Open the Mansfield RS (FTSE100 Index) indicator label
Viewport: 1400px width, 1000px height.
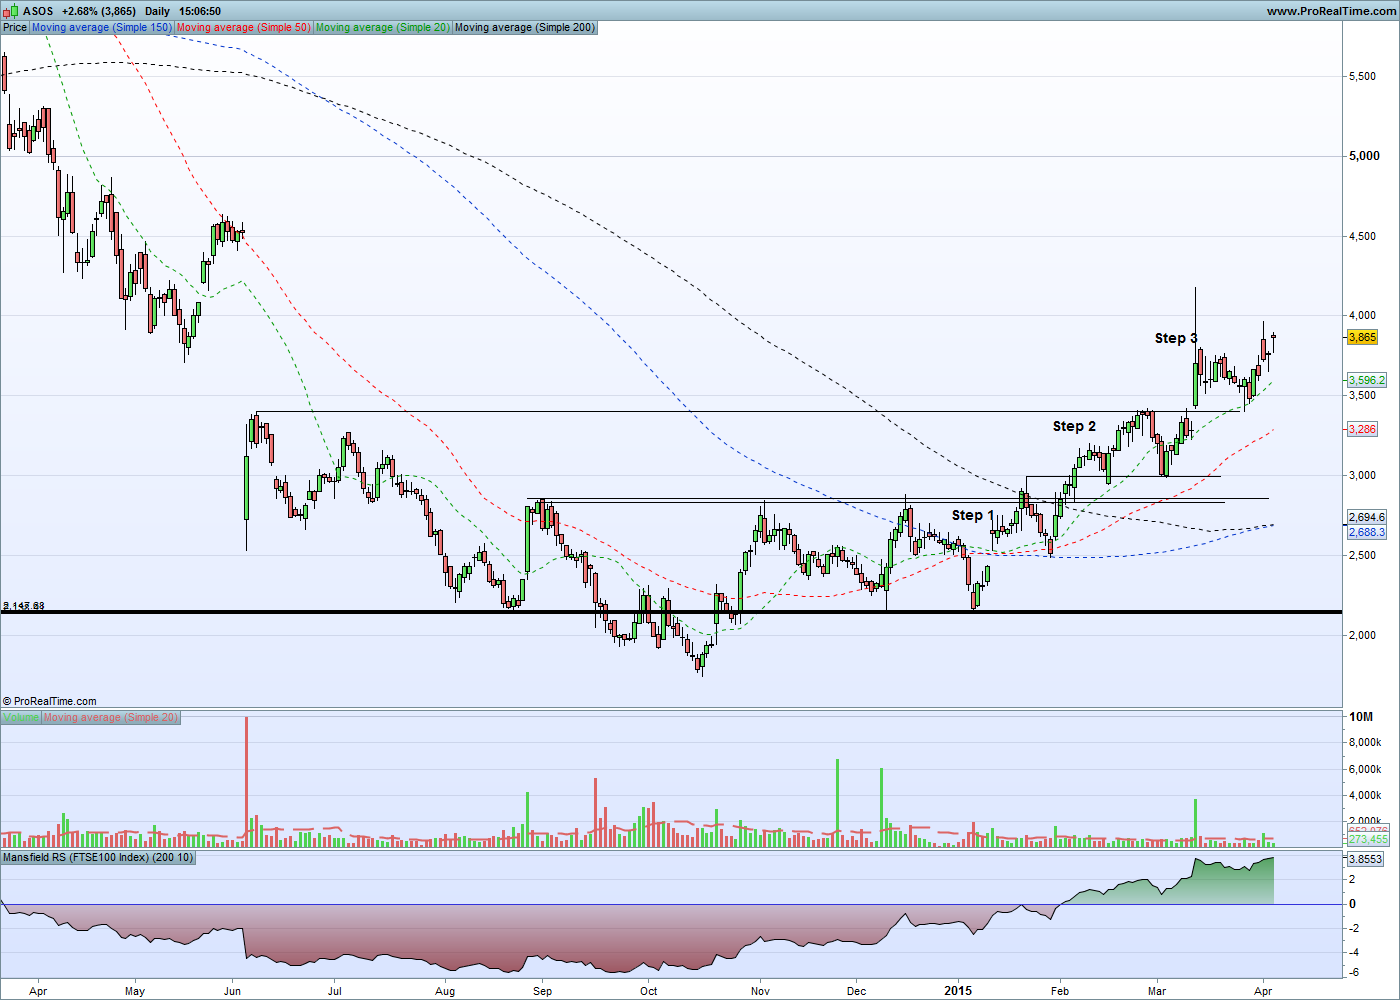(98, 857)
